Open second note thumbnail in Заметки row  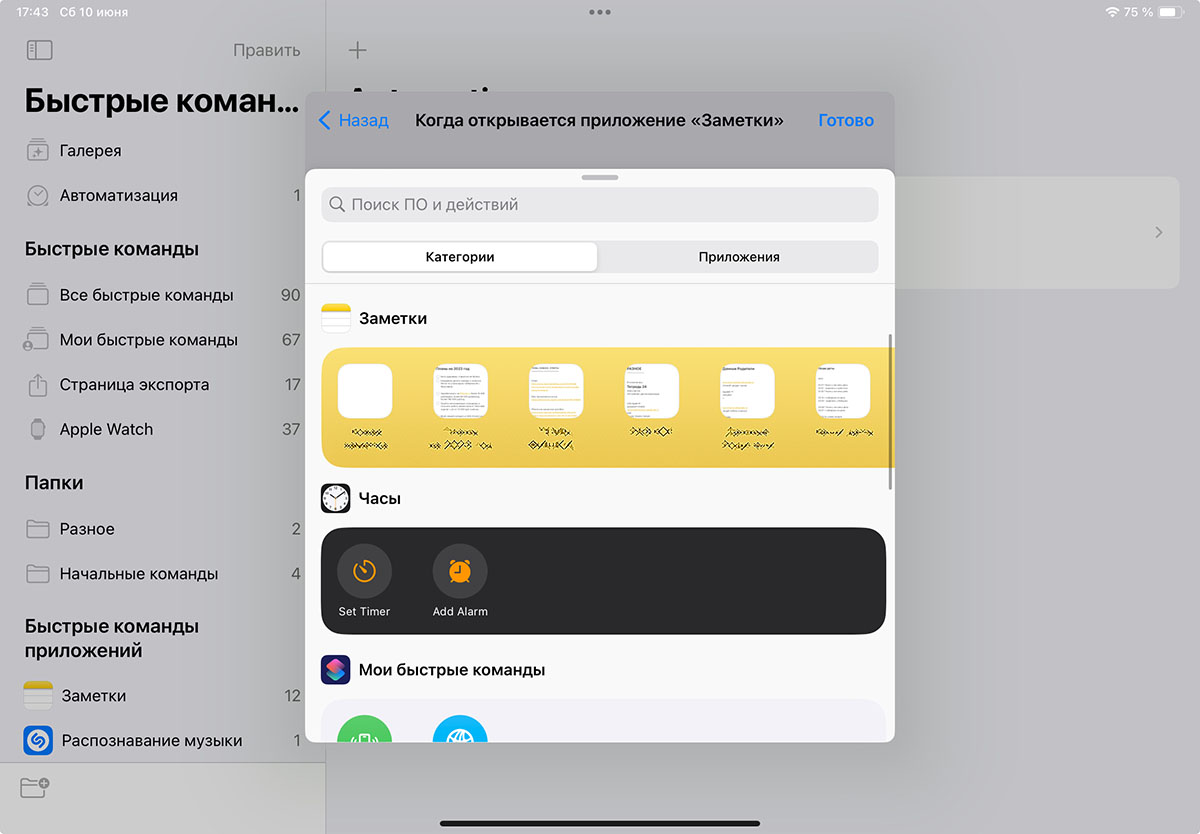pyautogui.click(x=461, y=391)
